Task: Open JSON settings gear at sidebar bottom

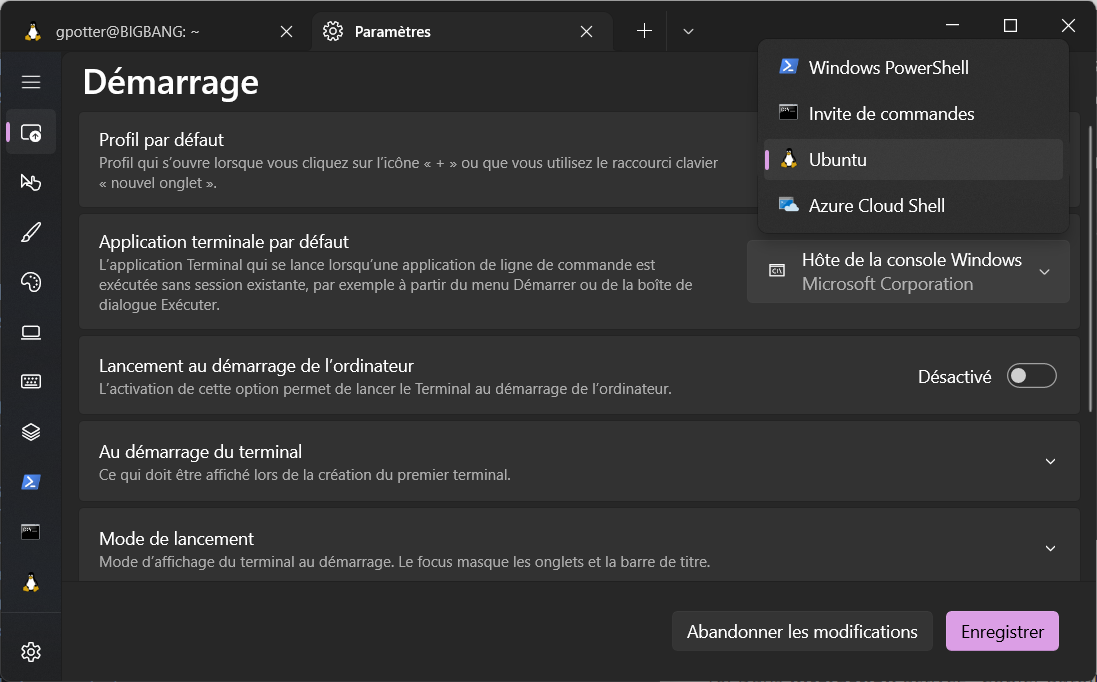Action: pos(31,652)
